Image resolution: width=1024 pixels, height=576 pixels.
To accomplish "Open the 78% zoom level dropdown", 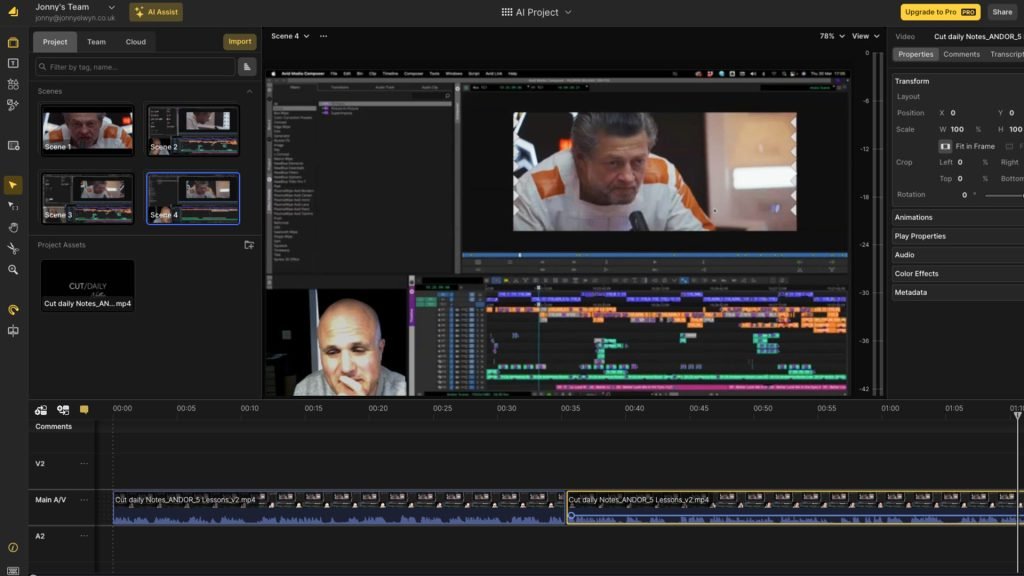I will [830, 35].
